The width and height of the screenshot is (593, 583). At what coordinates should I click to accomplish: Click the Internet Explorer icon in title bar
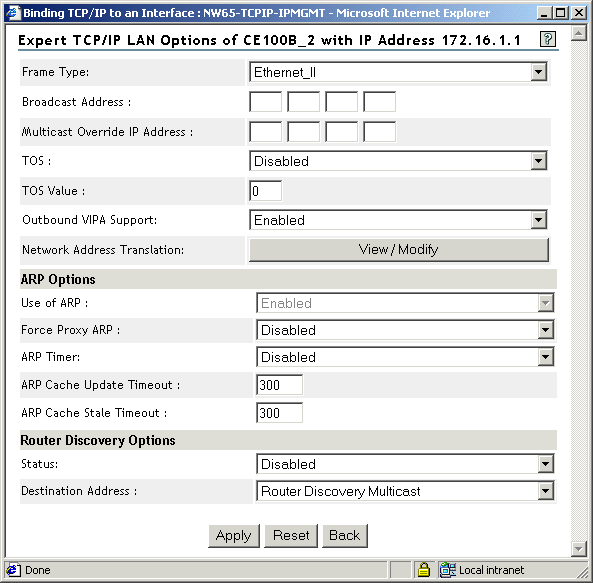(x=12, y=12)
